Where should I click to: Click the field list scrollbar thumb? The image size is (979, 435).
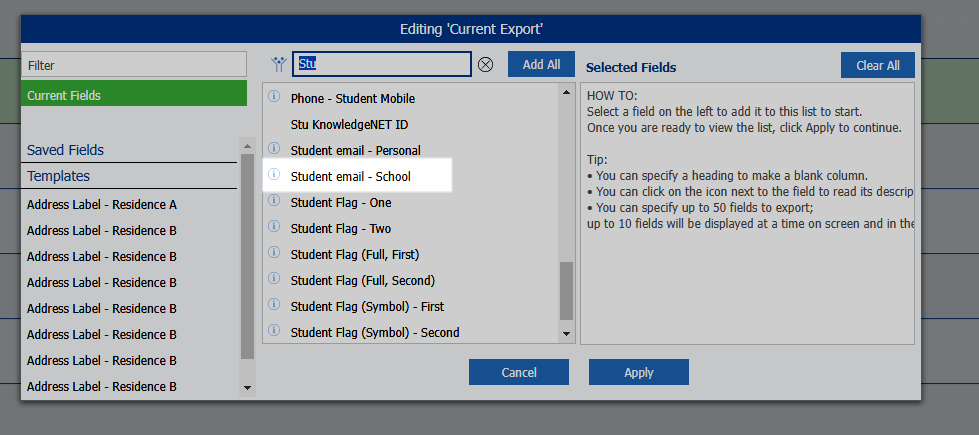click(566, 291)
